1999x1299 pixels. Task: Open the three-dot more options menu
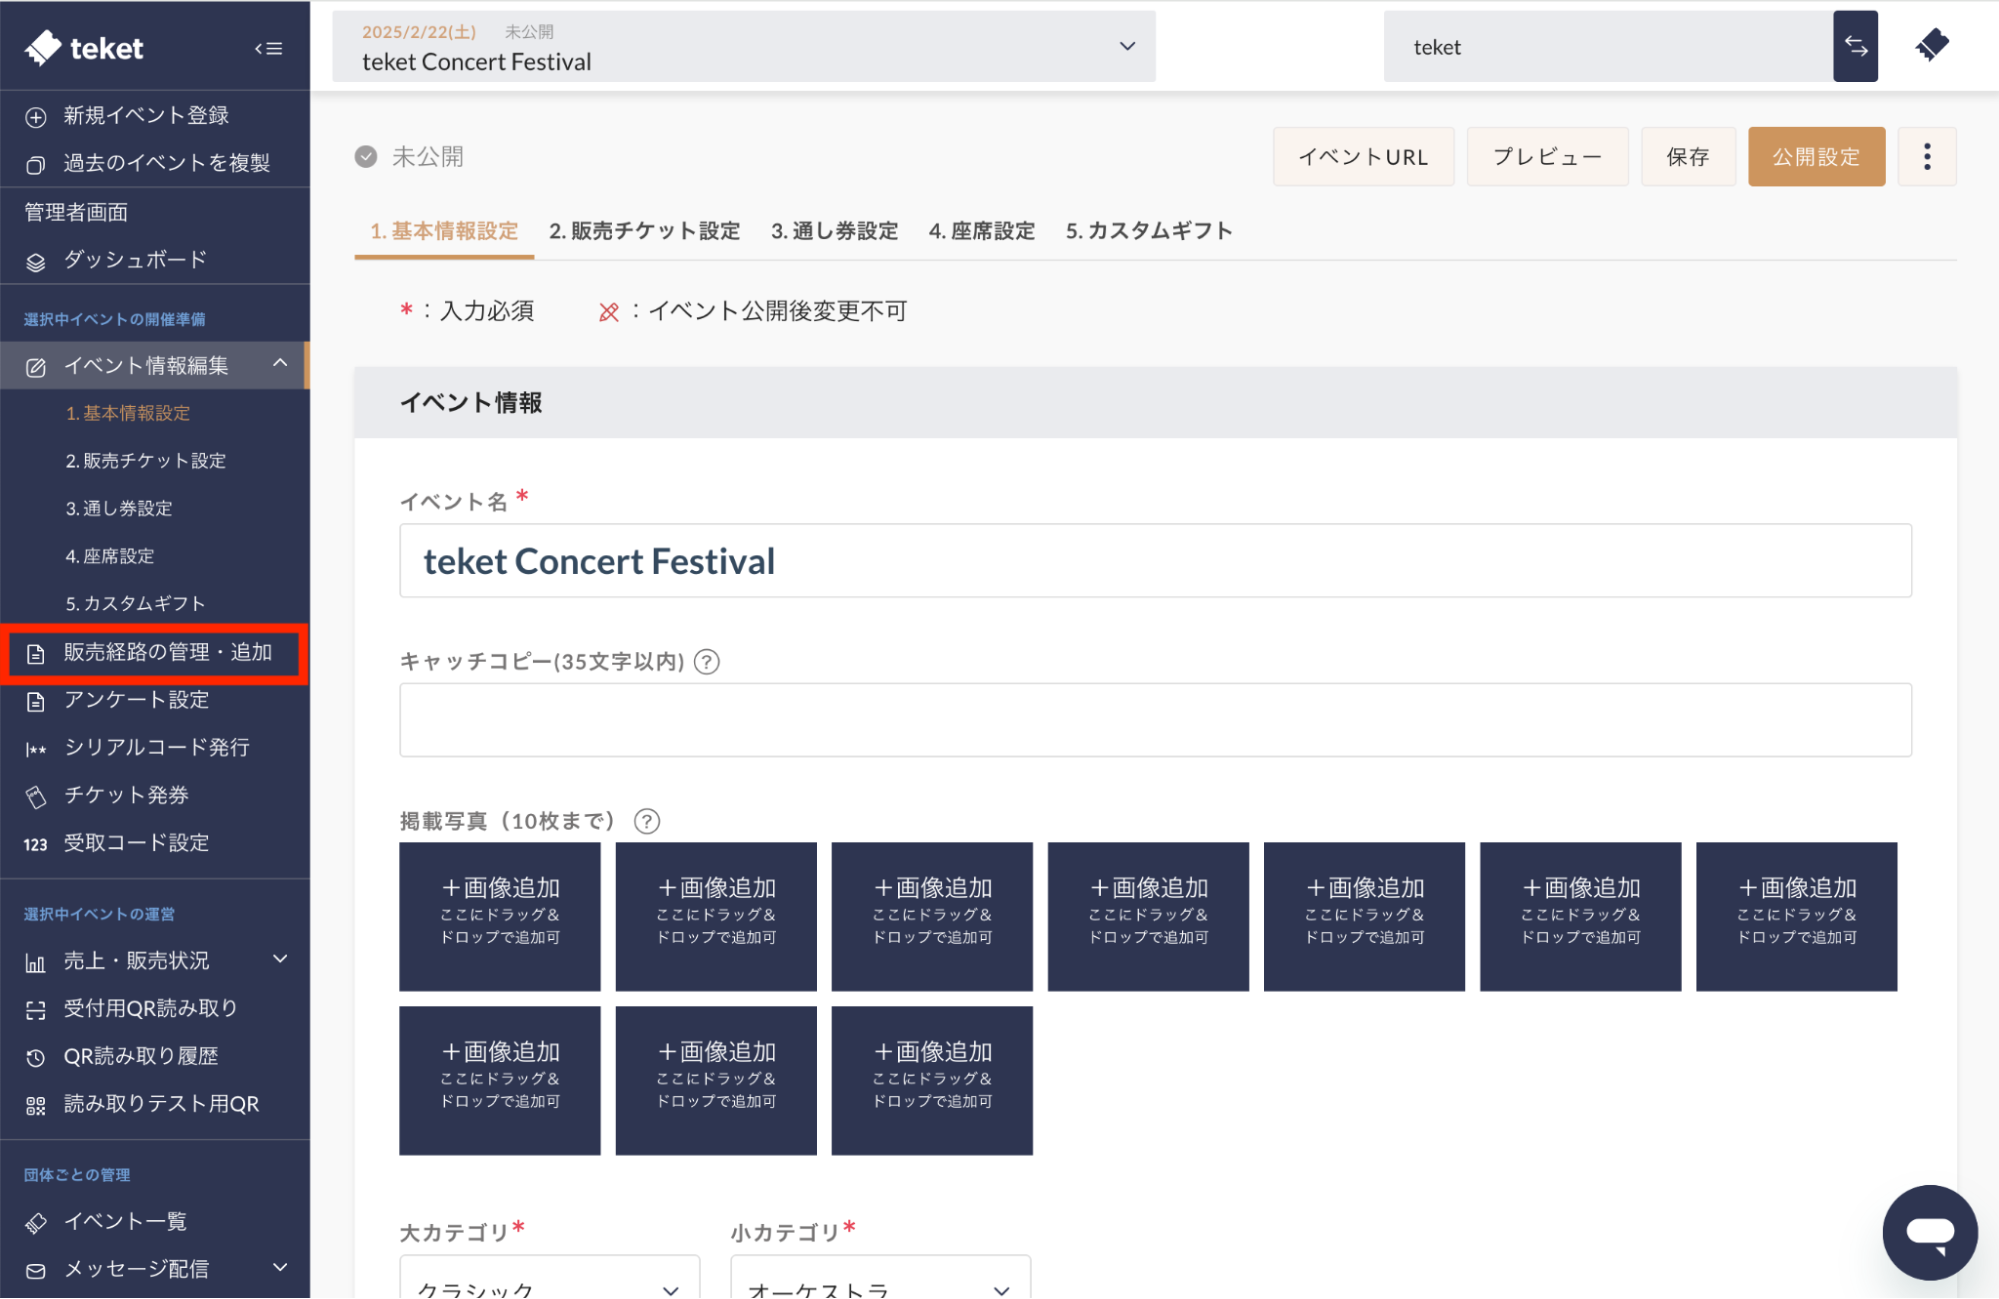pos(1927,156)
